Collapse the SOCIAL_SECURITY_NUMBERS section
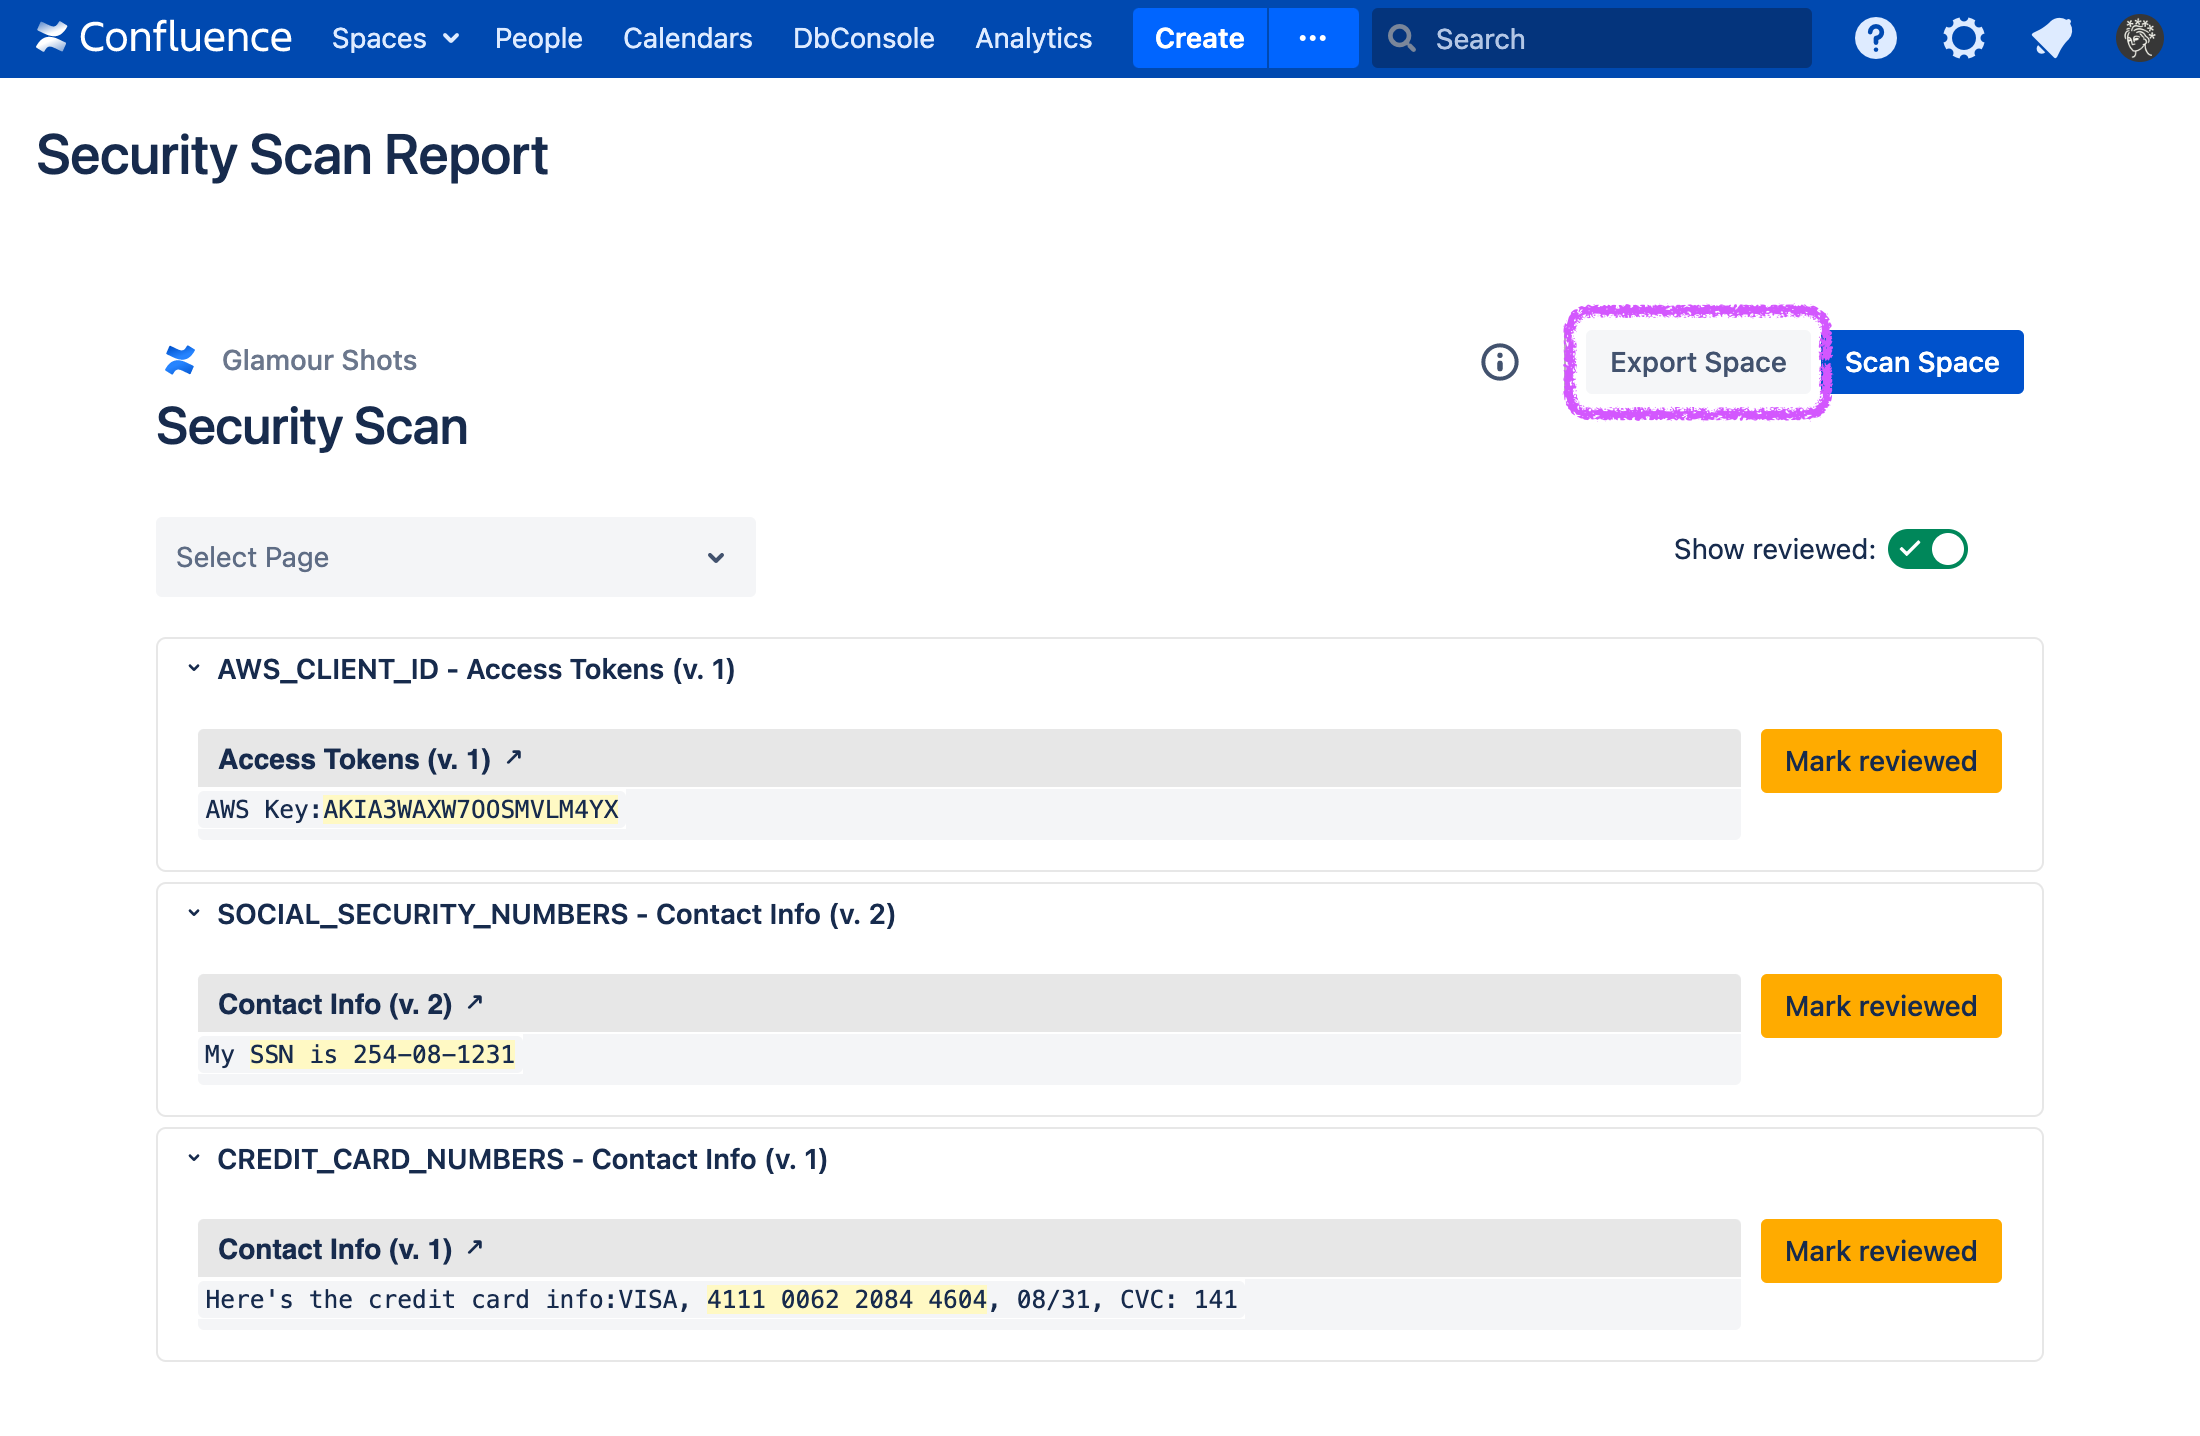Viewport: 2200px width, 1436px height. coord(194,913)
